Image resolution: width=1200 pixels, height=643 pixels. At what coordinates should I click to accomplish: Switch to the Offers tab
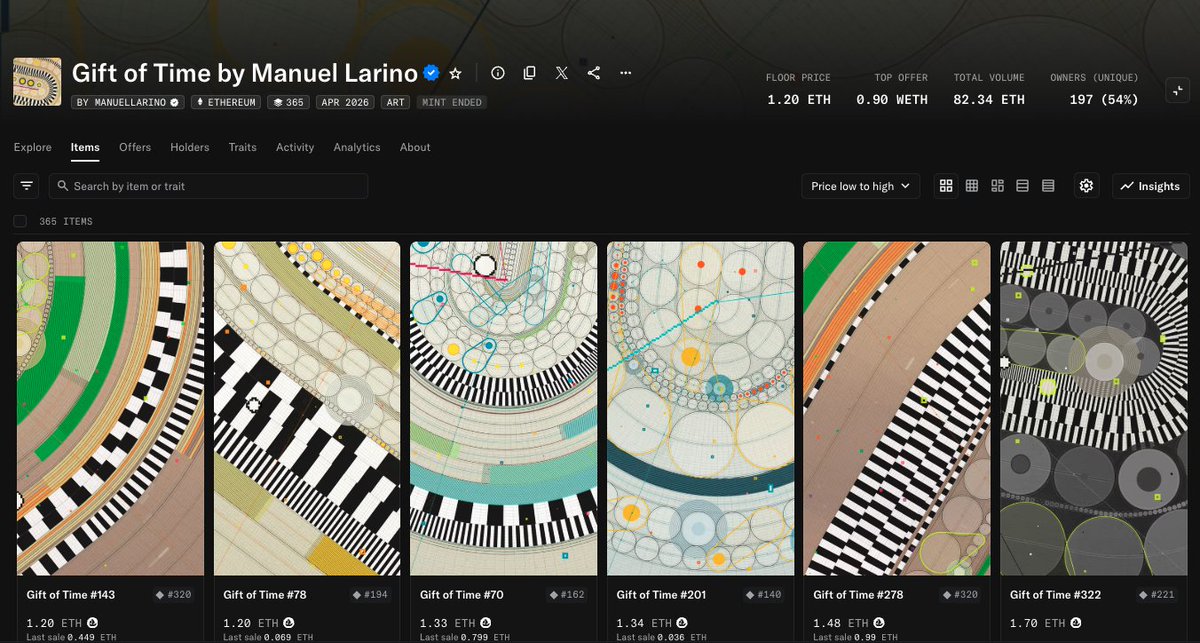(x=135, y=147)
